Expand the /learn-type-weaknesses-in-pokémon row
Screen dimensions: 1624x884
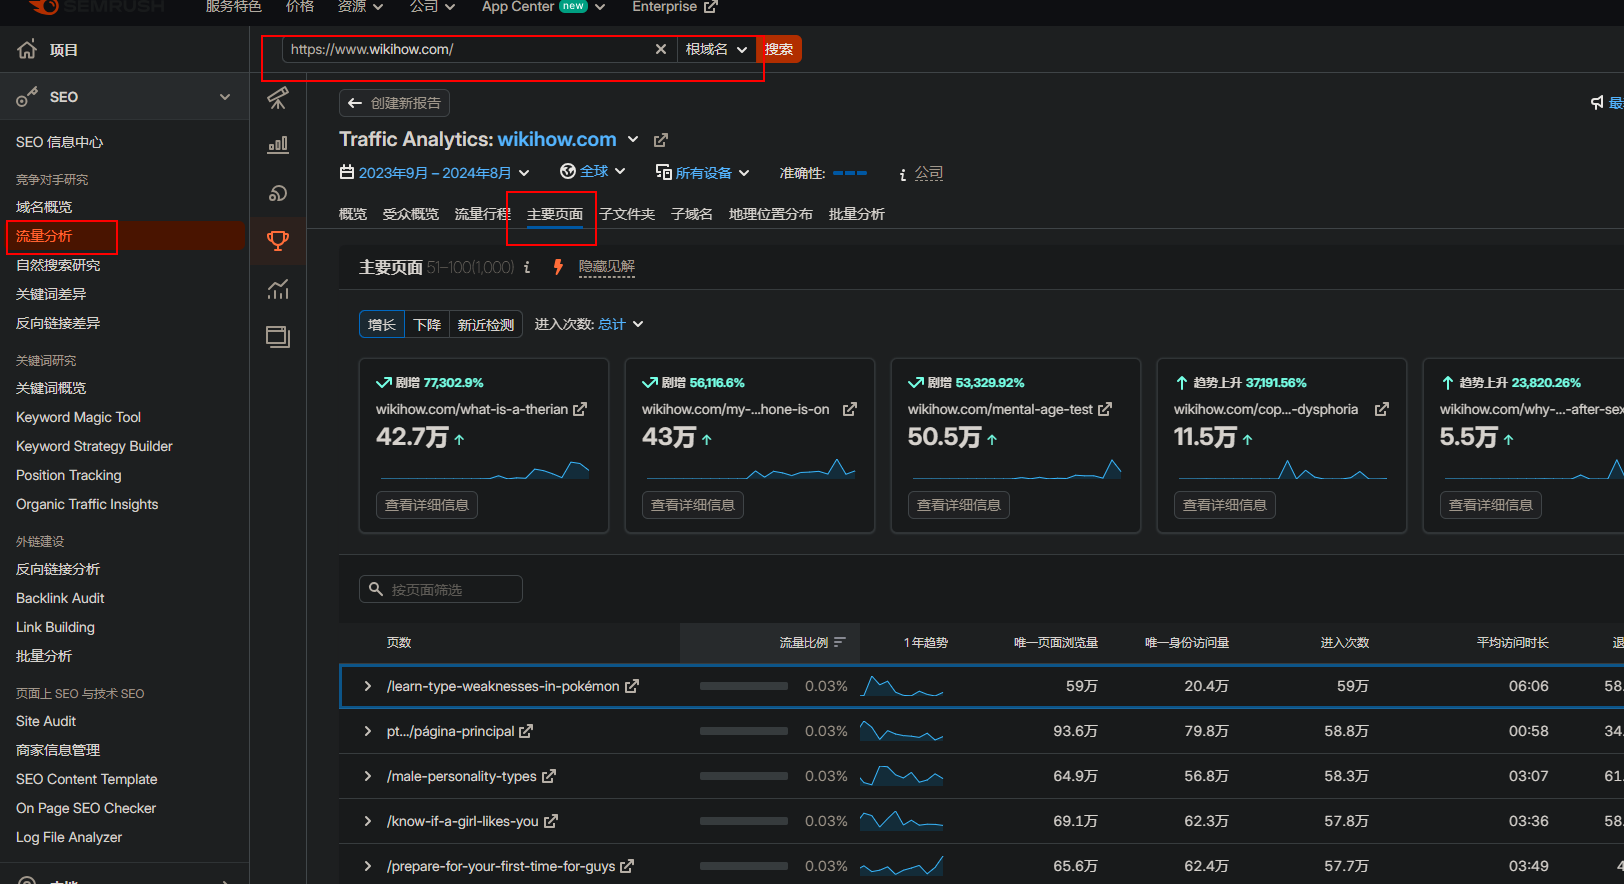[367, 686]
